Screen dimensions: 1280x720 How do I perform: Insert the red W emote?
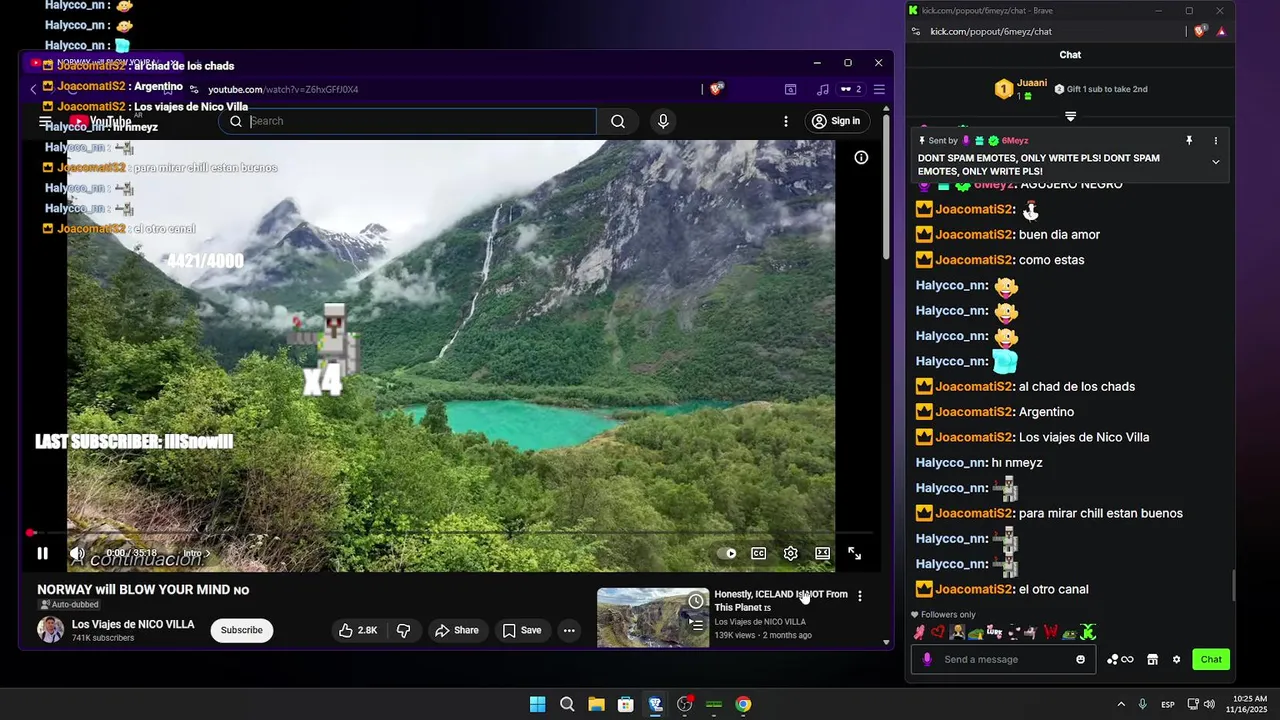(1051, 632)
